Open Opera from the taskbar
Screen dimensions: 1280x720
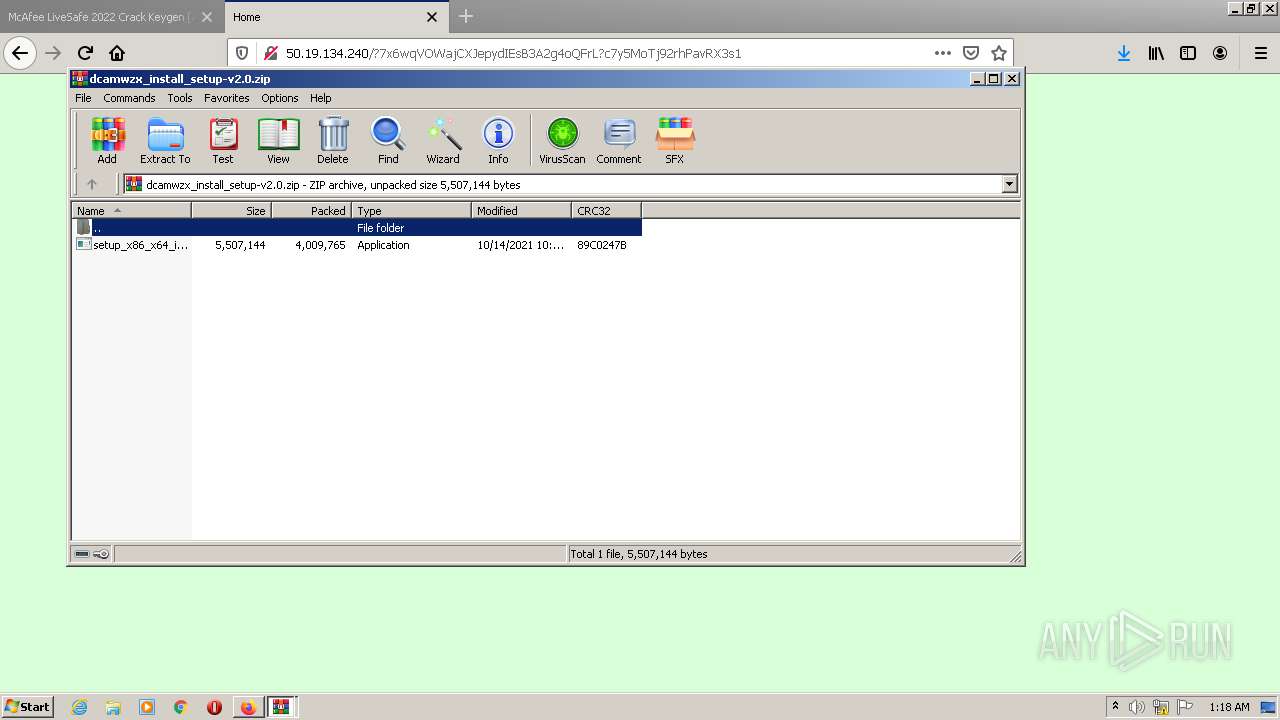coord(214,707)
